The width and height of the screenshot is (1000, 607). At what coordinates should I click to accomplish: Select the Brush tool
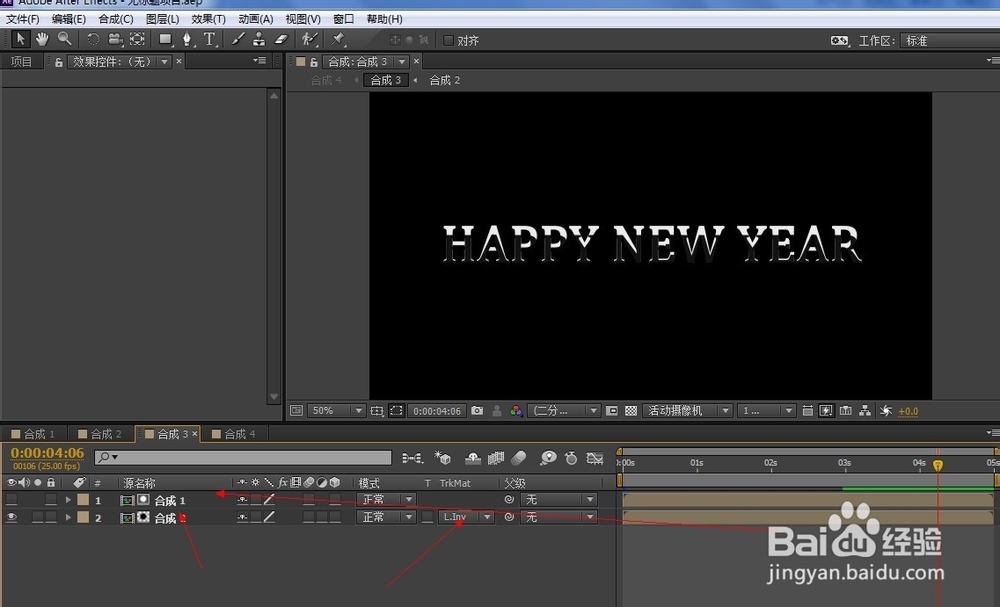point(238,40)
